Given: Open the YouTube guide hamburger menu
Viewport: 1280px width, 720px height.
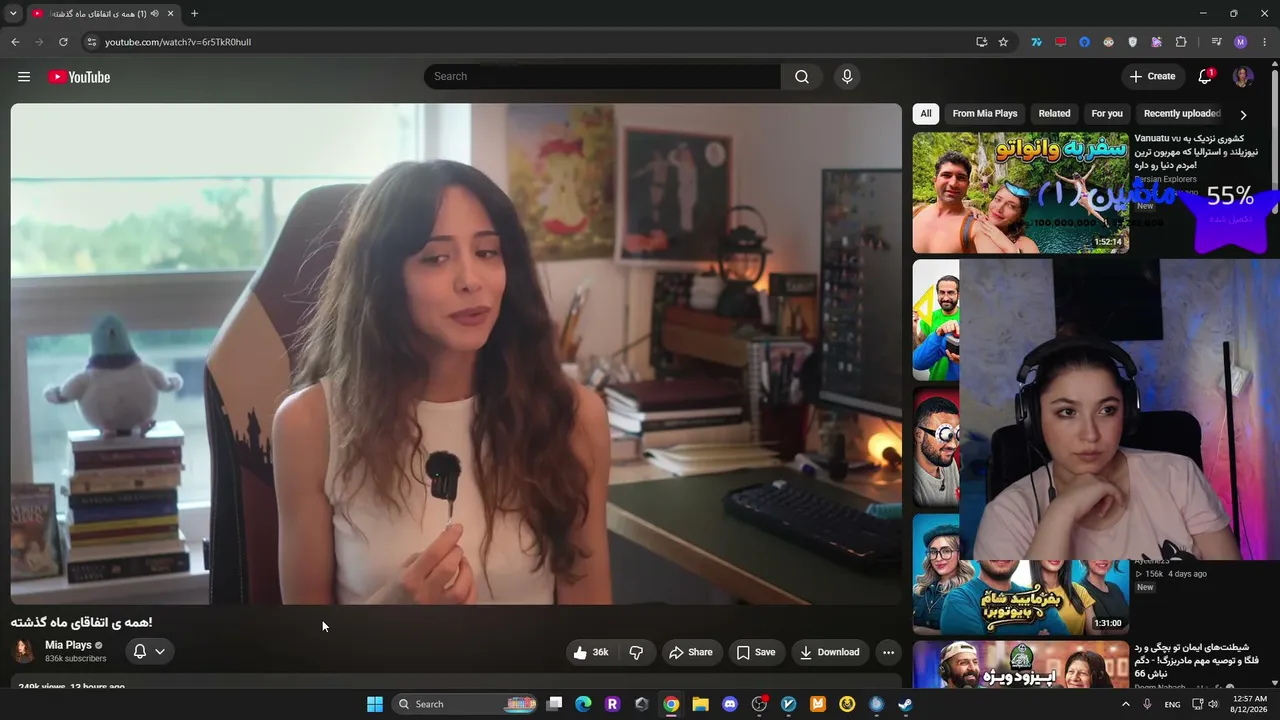Looking at the screenshot, I should 24,77.
